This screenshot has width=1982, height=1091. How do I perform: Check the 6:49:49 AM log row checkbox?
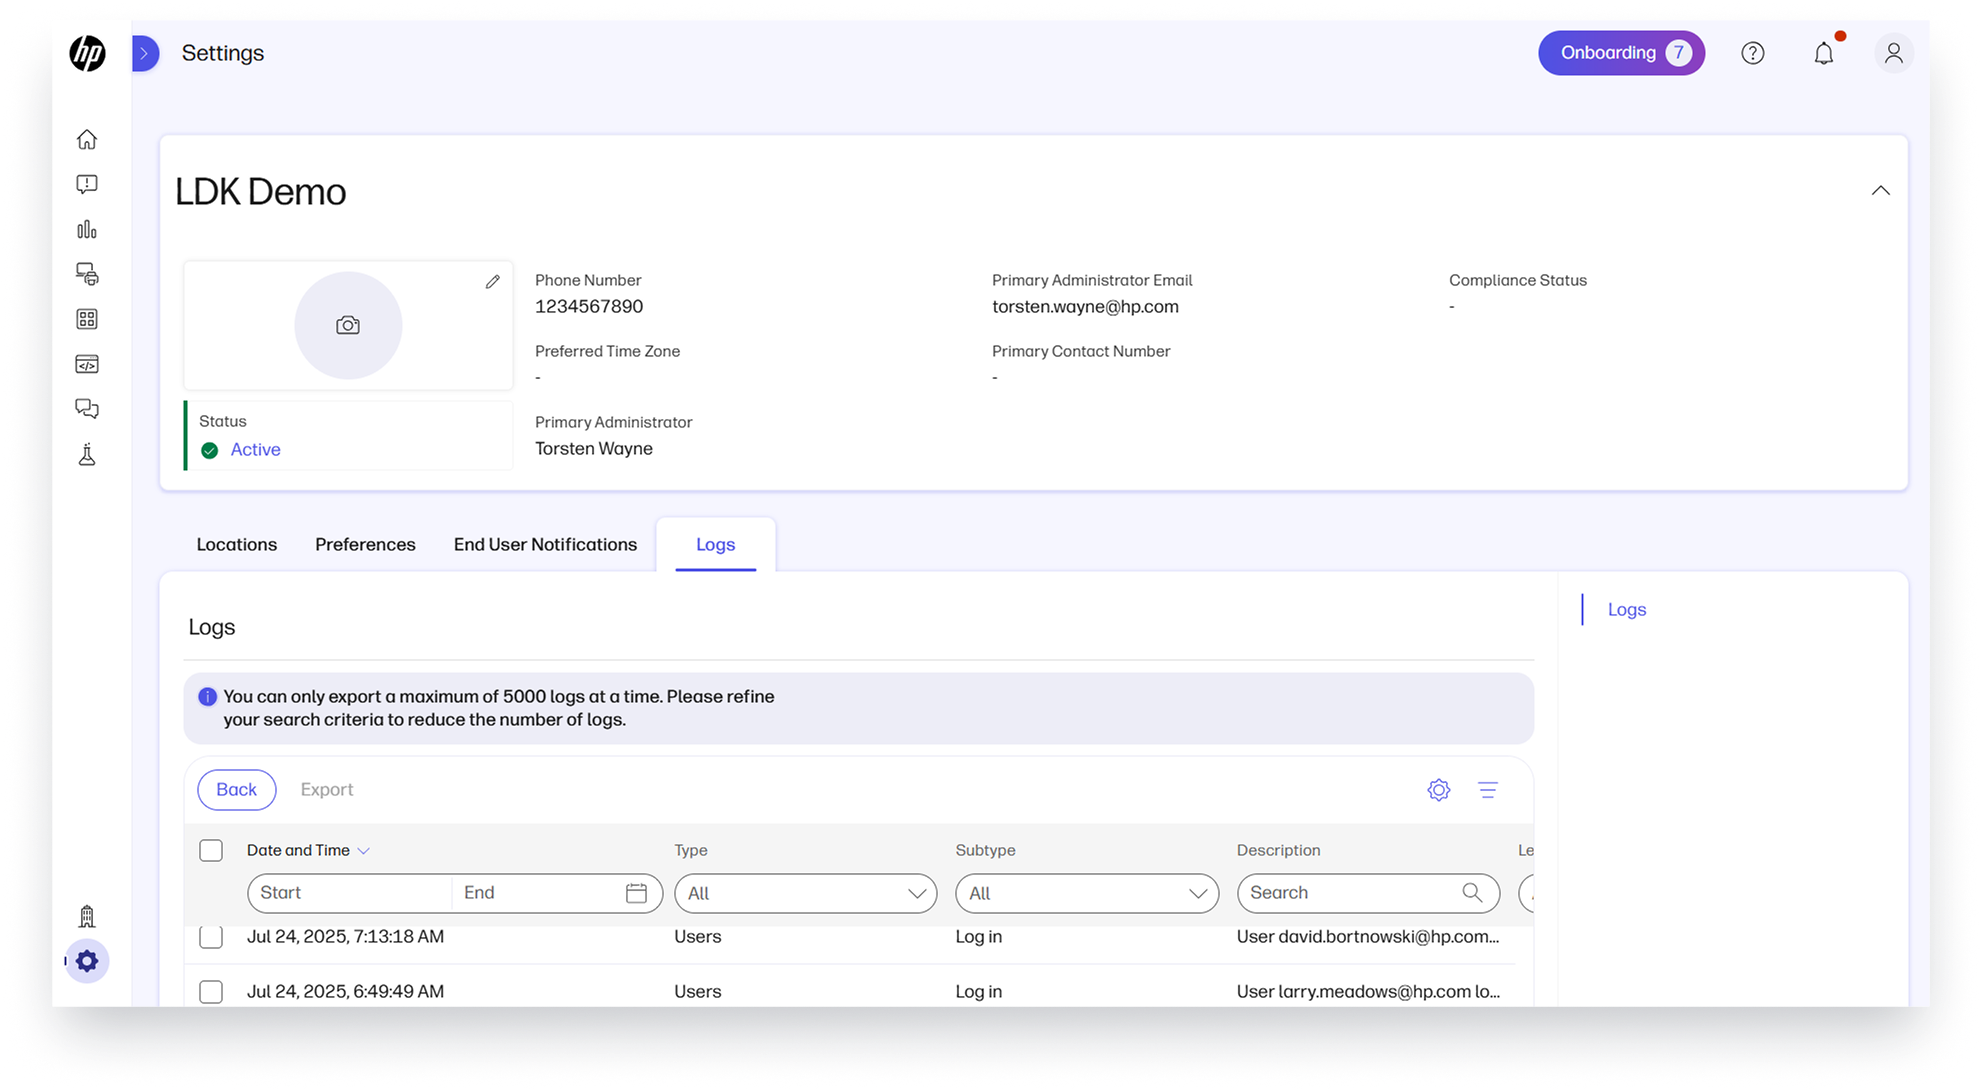point(211,991)
